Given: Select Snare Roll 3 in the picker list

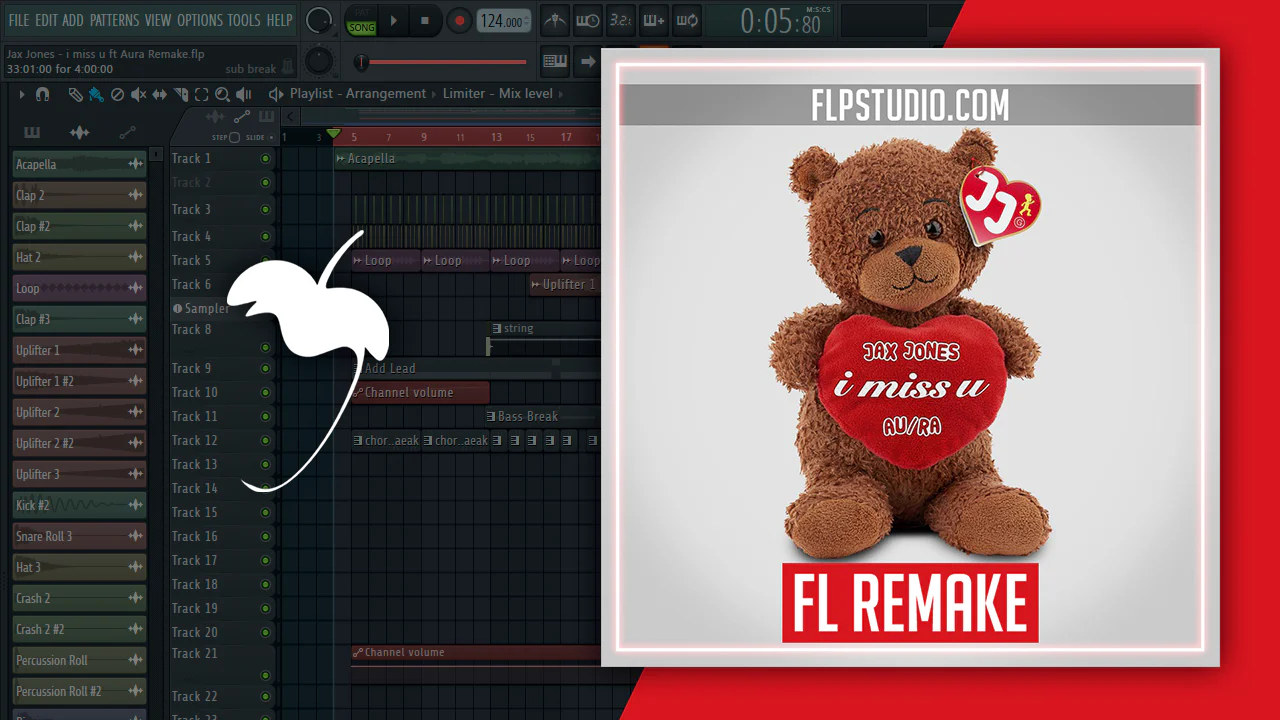Looking at the screenshot, I should click(x=80, y=537).
